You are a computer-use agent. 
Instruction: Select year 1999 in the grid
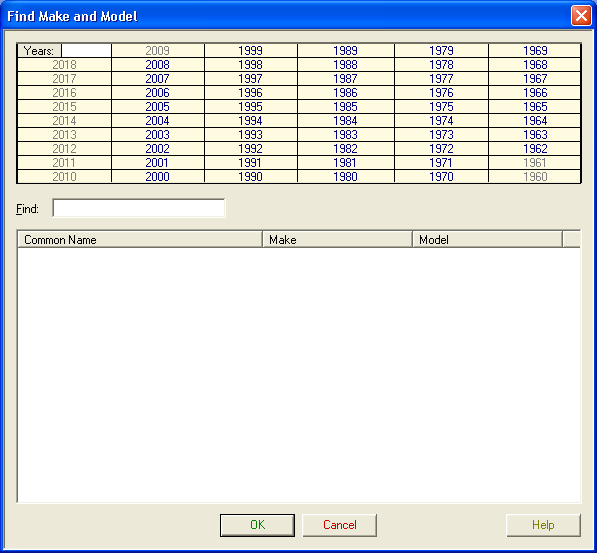[251, 51]
